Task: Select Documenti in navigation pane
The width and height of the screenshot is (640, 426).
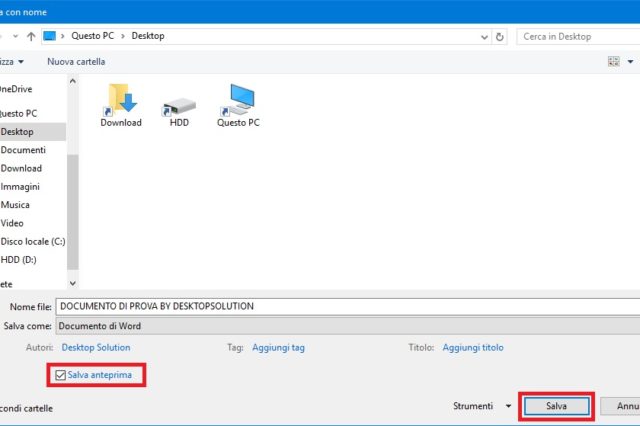Action: point(23,150)
